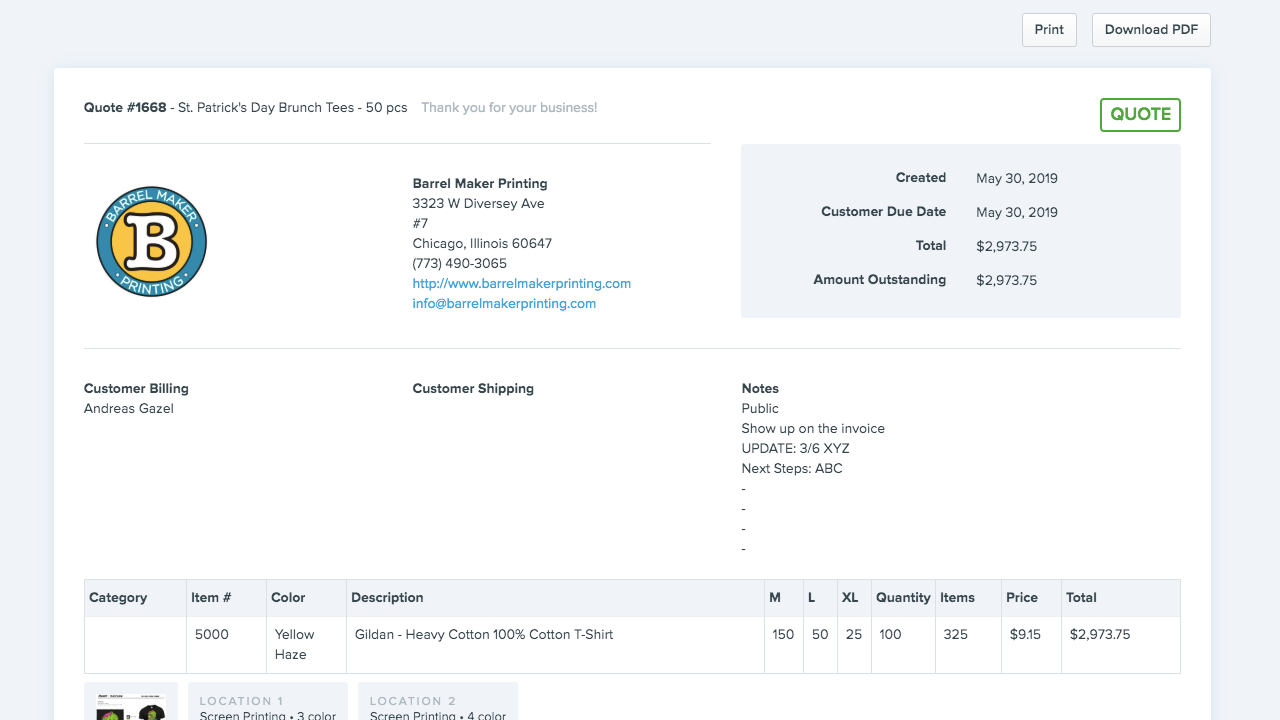Select the Yellow Haze color cell

[x=292, y=644]
